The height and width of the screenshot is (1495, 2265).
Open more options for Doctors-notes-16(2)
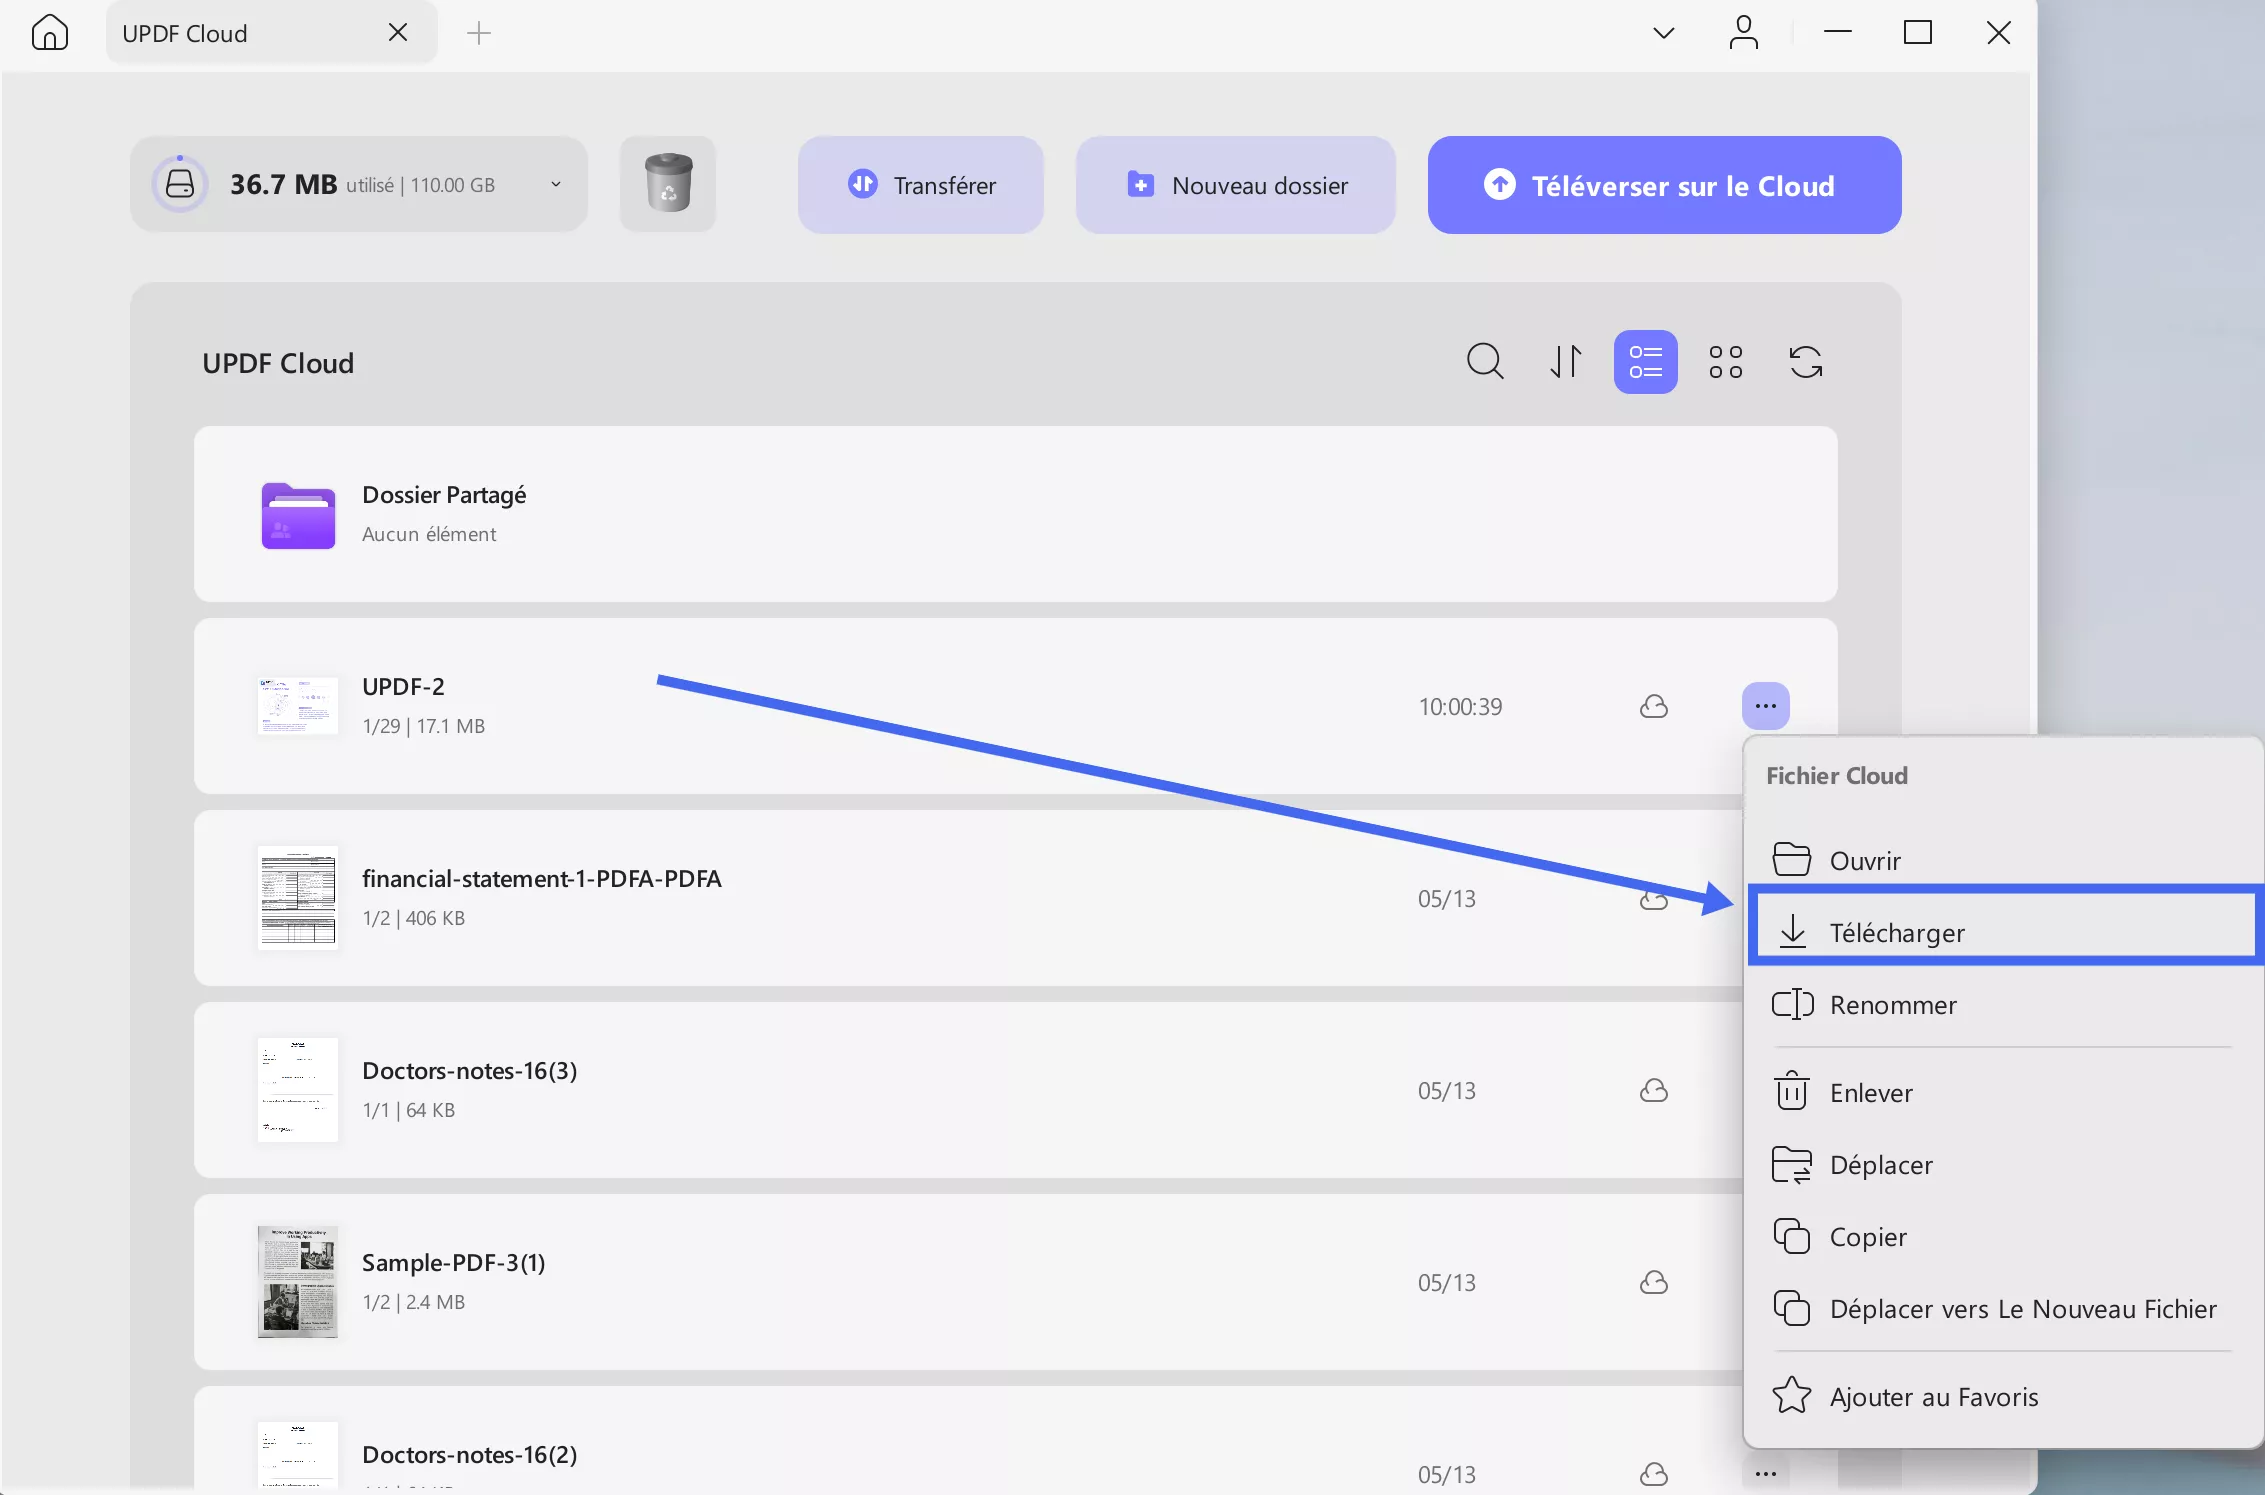coord(1766,1474)
